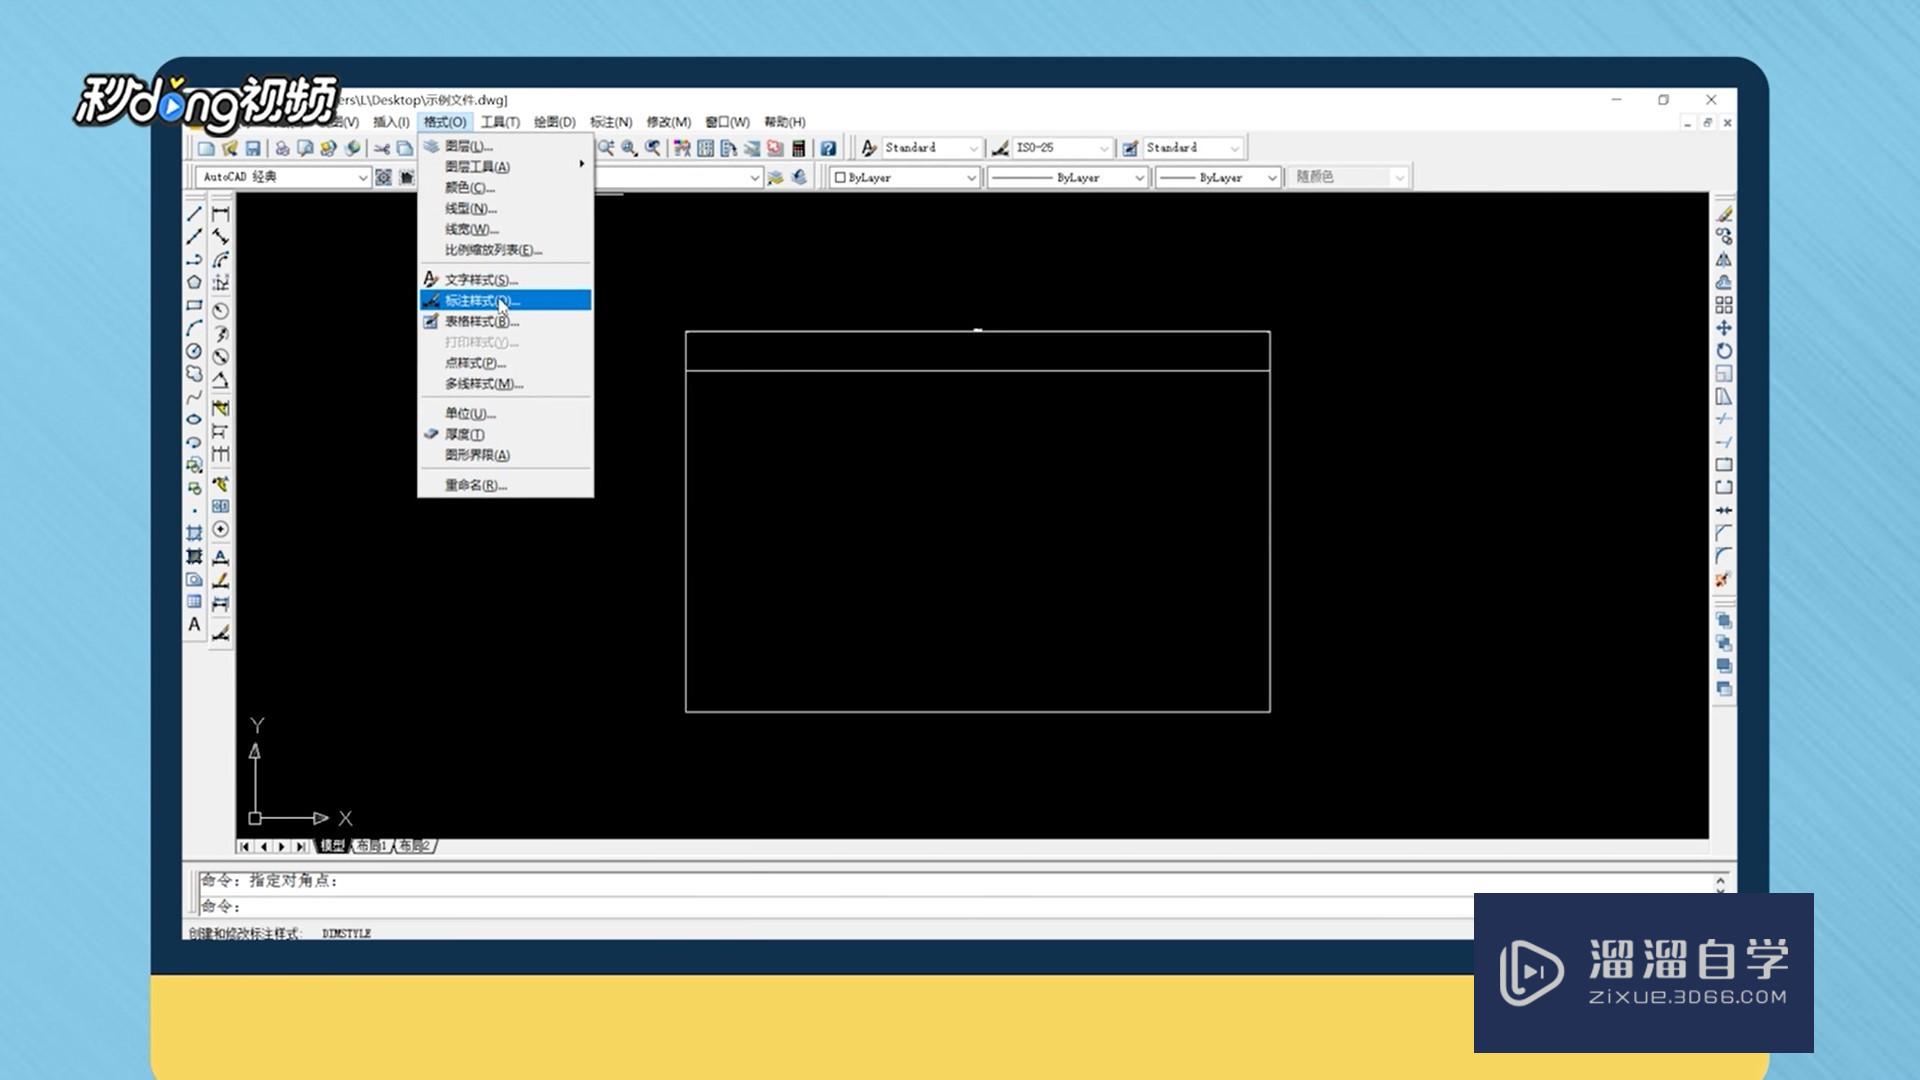Open the 工具(T) menu

tap(500, 122)
